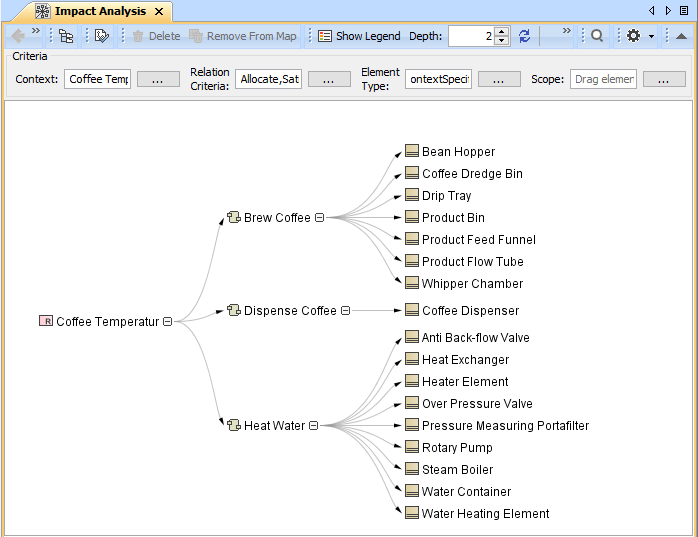
Task: Increase the Depth value with up arrow
Action: coord(501,31)
